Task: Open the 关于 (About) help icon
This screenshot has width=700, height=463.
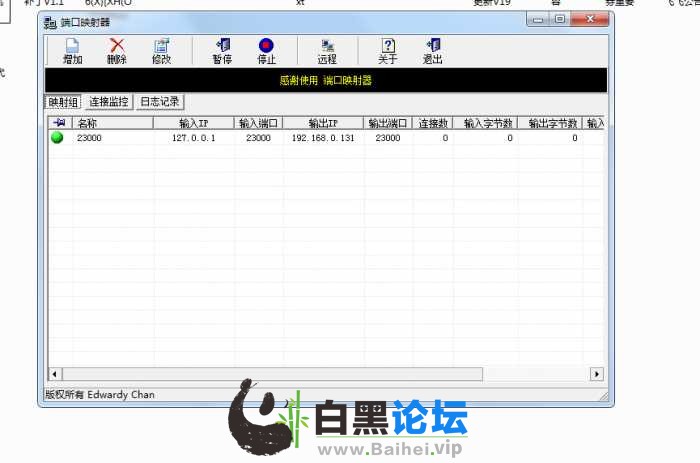Action: [x=388, y=46]
